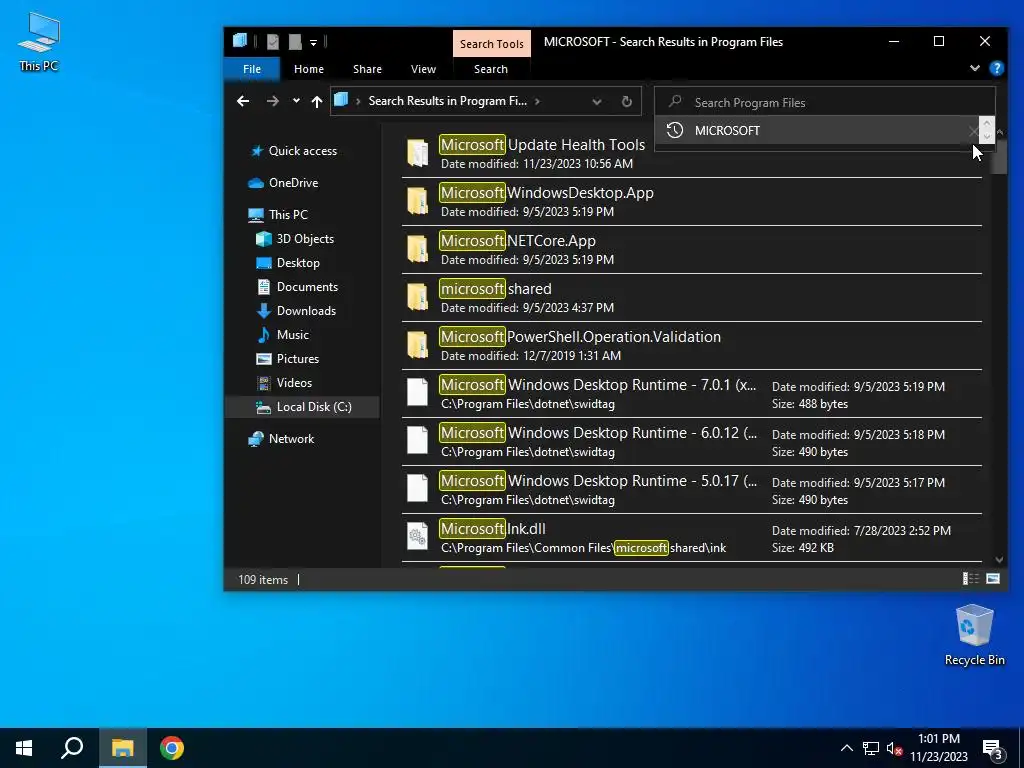
Task: Refresh the search results
Action: point(626,101)
